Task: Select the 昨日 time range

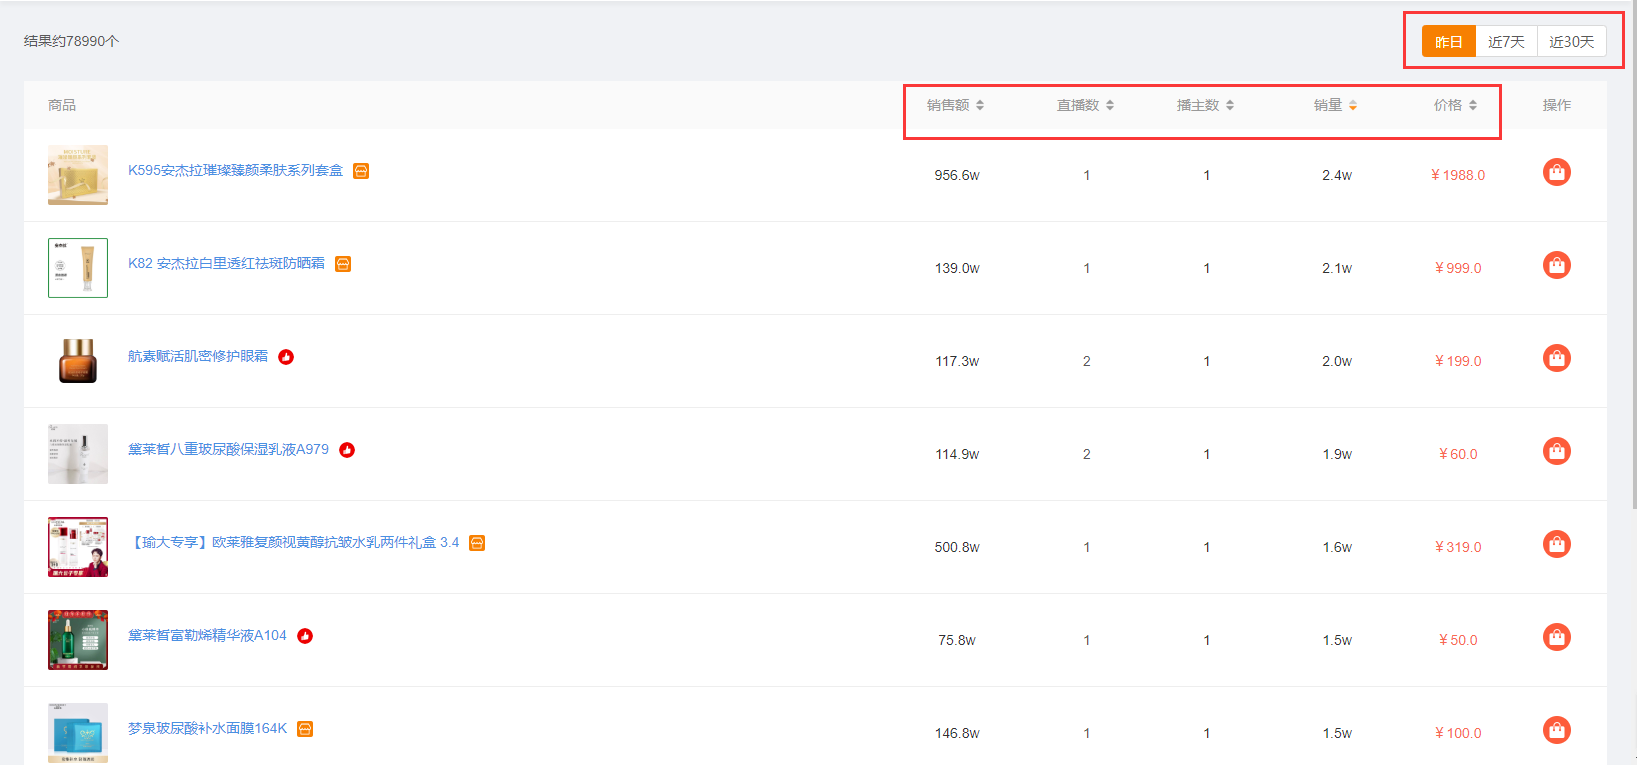Action: (1448, 42)
